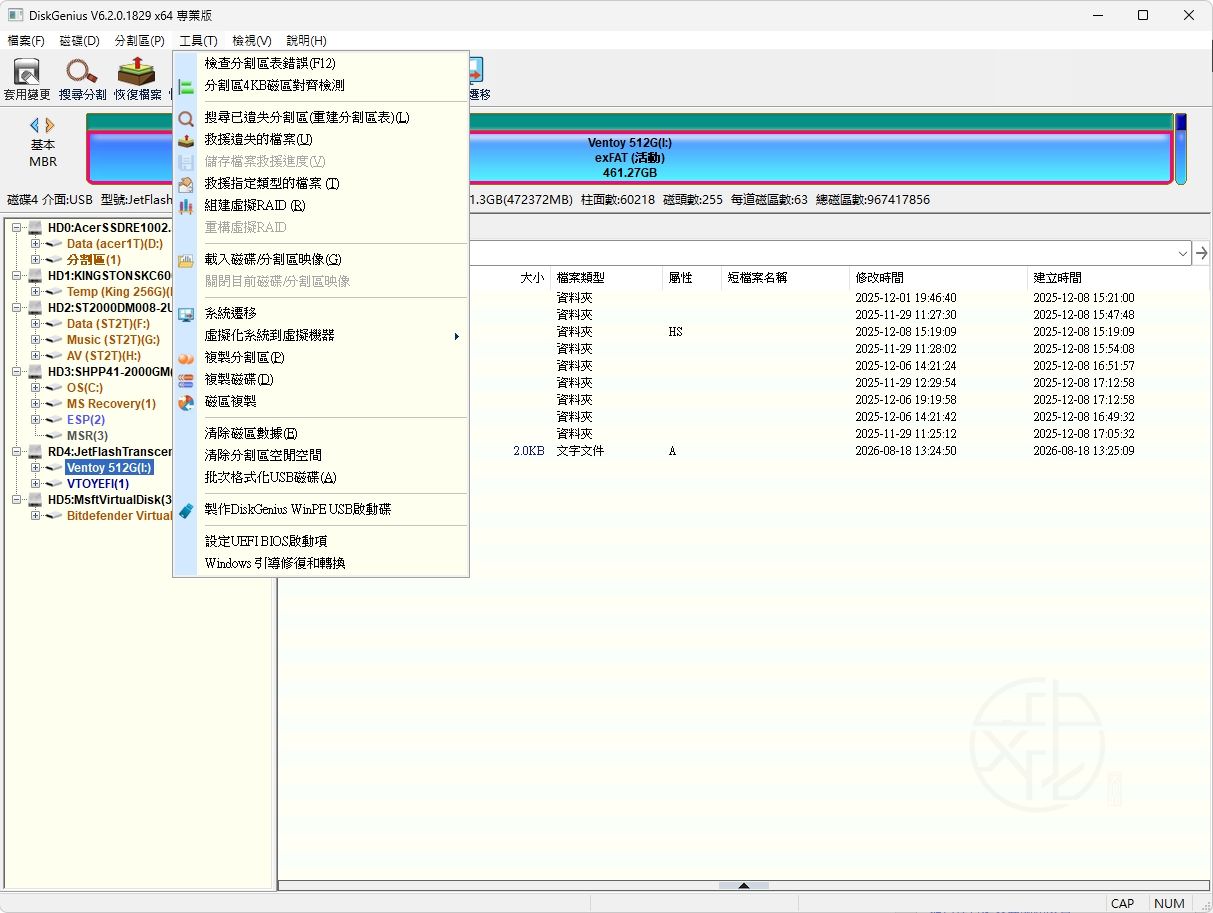Click the RD4 JetFlash disk icon
1213x913 pixels.
point(36,452)
